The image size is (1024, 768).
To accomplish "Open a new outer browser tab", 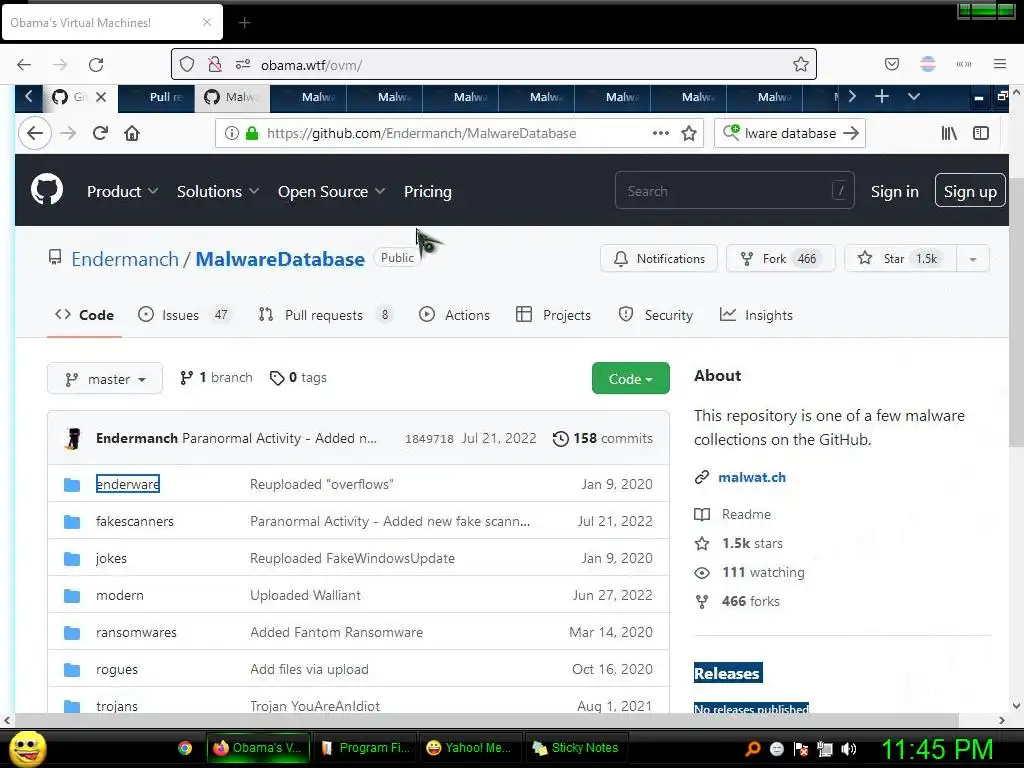I will [244, 23].
